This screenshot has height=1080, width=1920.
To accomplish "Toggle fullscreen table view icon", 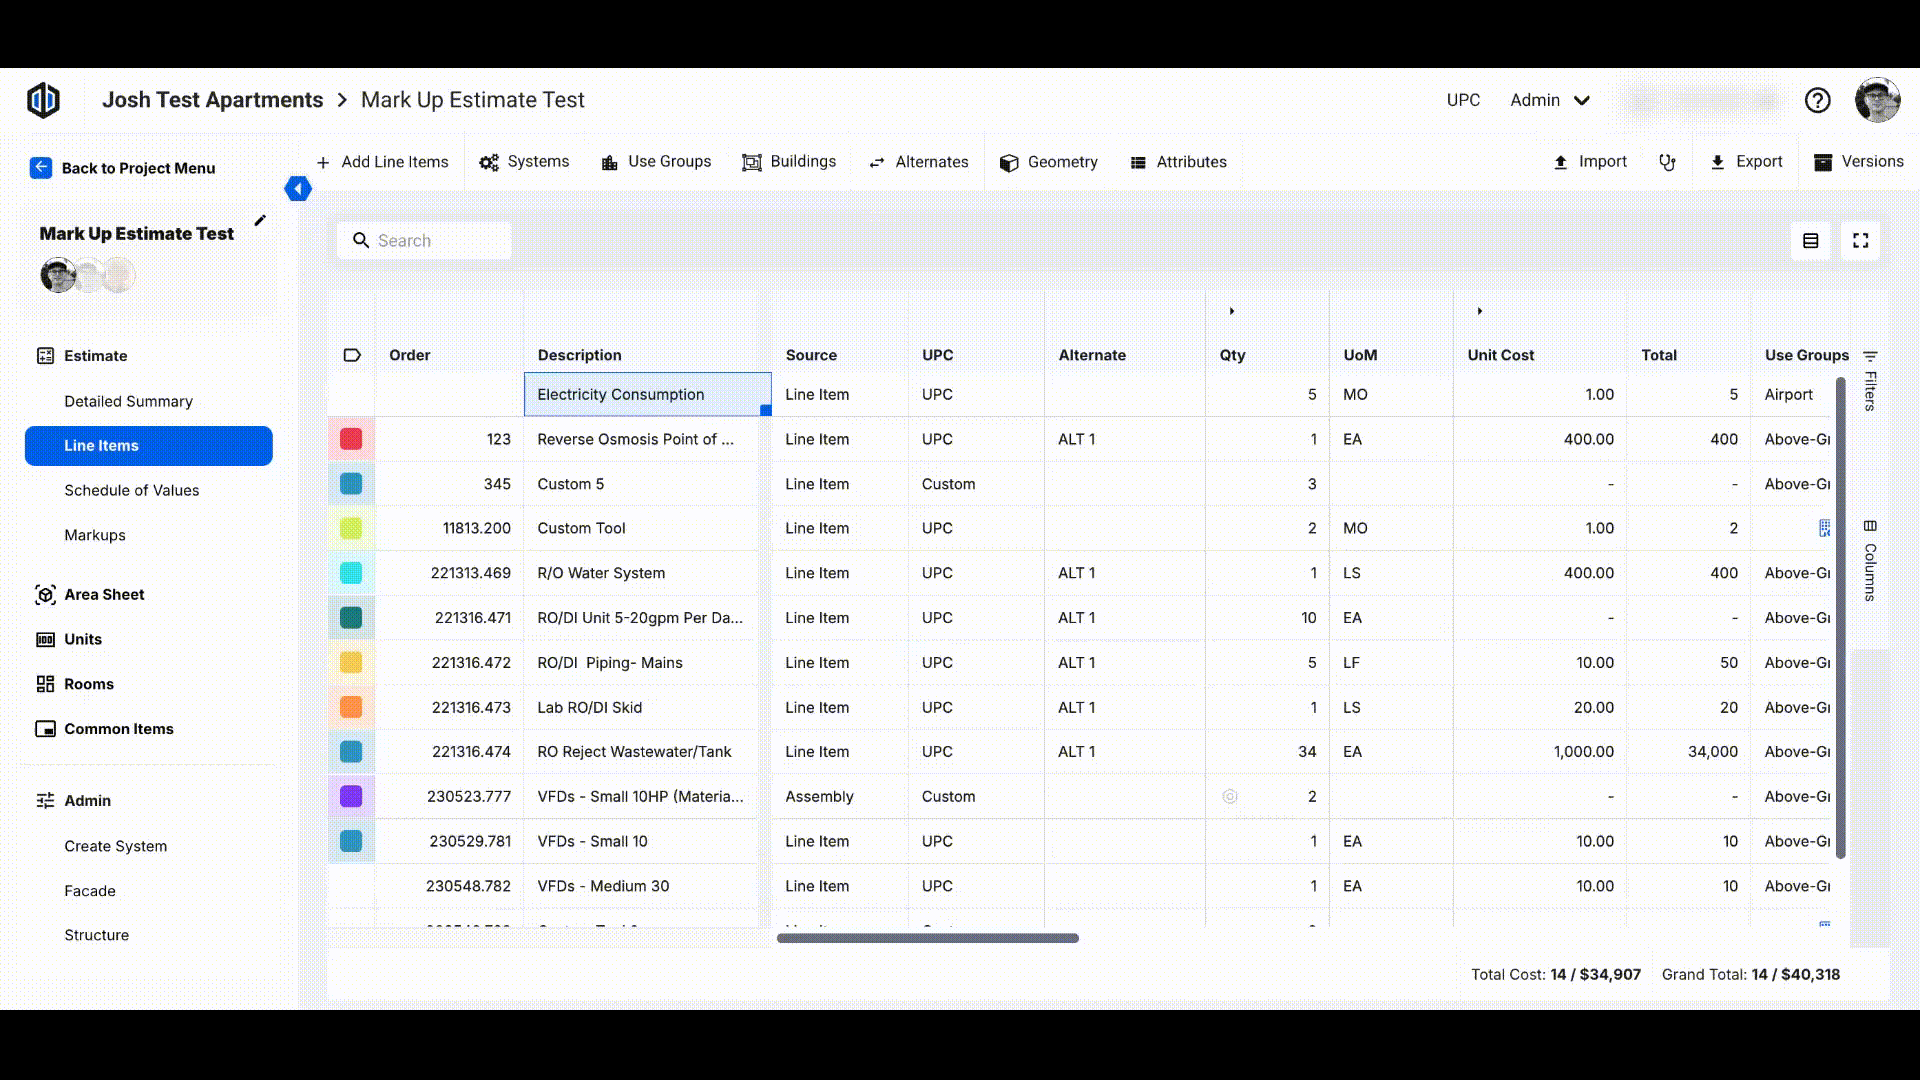I will [1860, 241].
